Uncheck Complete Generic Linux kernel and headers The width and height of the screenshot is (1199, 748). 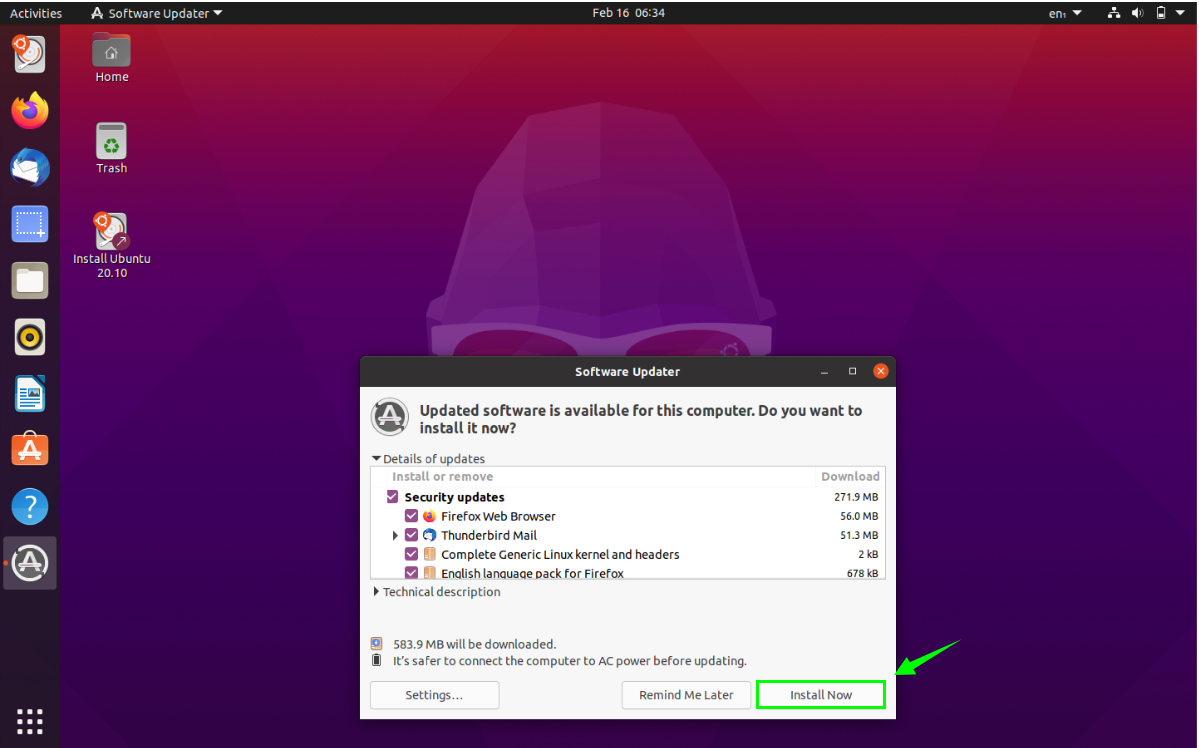pyautogui.click(x=411, y=554)
